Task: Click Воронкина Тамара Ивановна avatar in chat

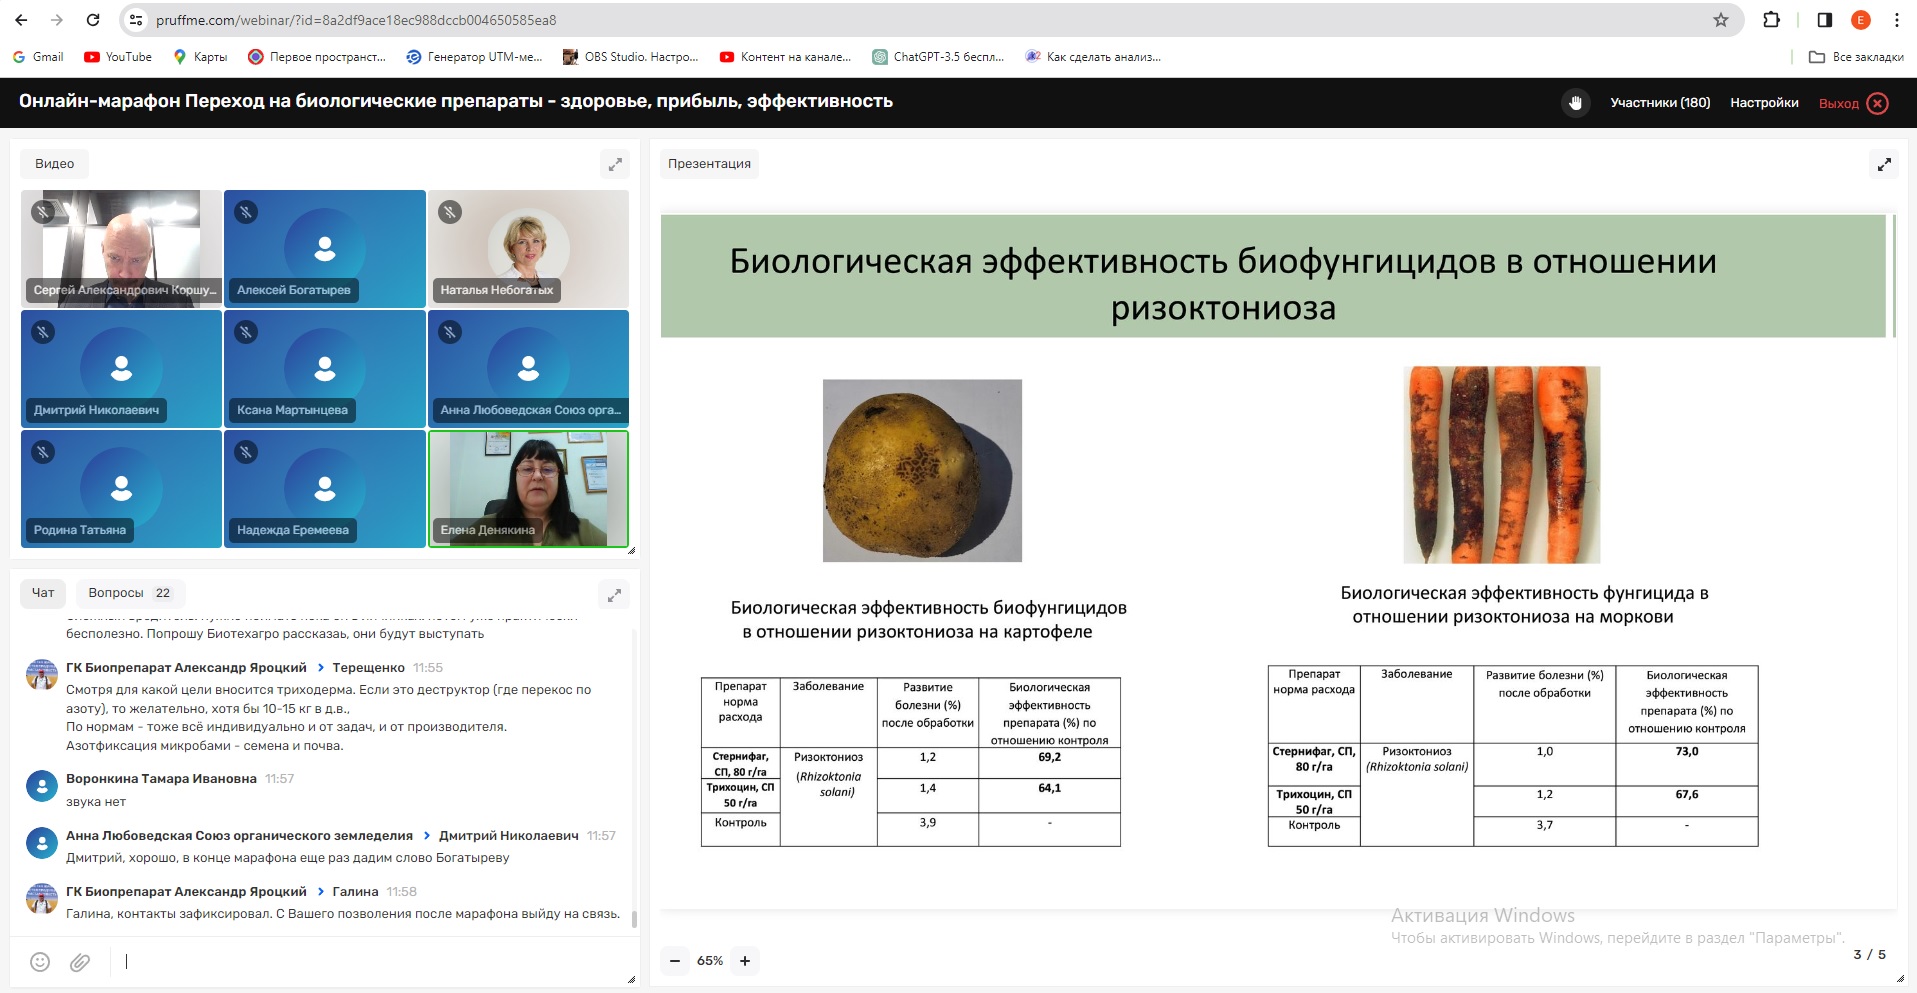Action: [41, 786]
